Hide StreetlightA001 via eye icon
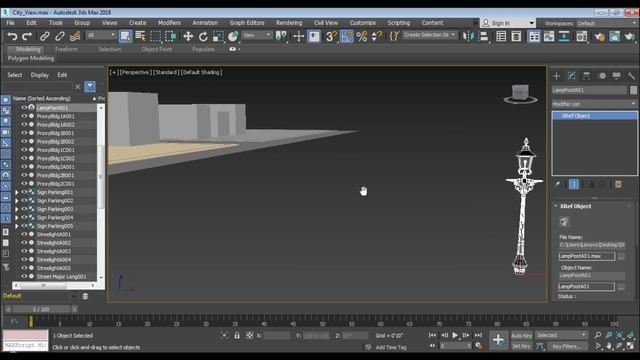The image size is (640, 360). (24, 234)
